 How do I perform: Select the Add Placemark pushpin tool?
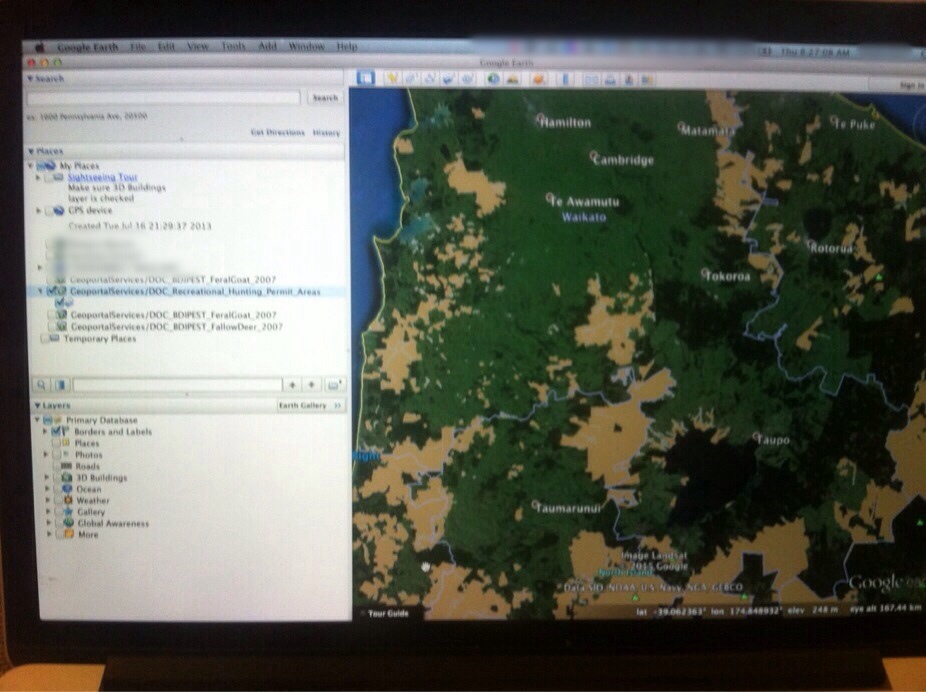coord(392,79)
